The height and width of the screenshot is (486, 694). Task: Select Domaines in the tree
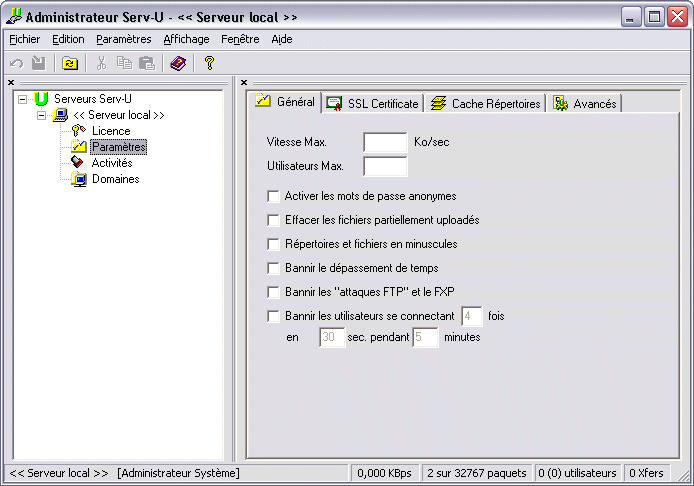(x=116, y=179)
